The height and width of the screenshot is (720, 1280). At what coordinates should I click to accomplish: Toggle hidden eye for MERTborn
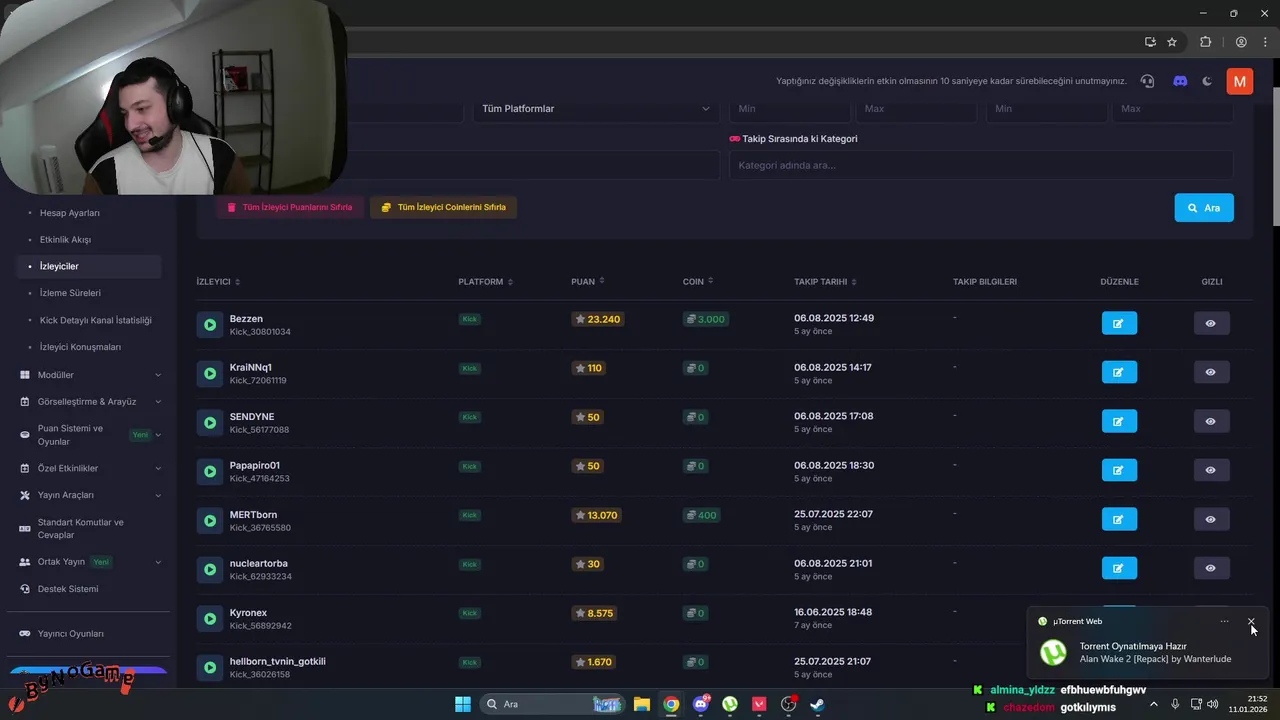(1211, 519)
